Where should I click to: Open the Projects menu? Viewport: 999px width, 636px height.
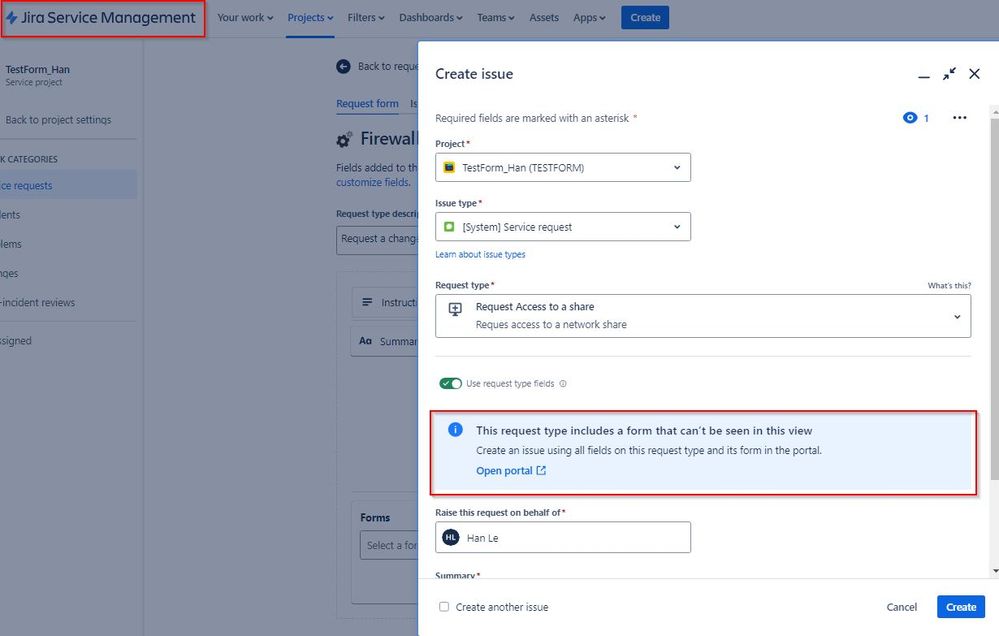(310, 18)
